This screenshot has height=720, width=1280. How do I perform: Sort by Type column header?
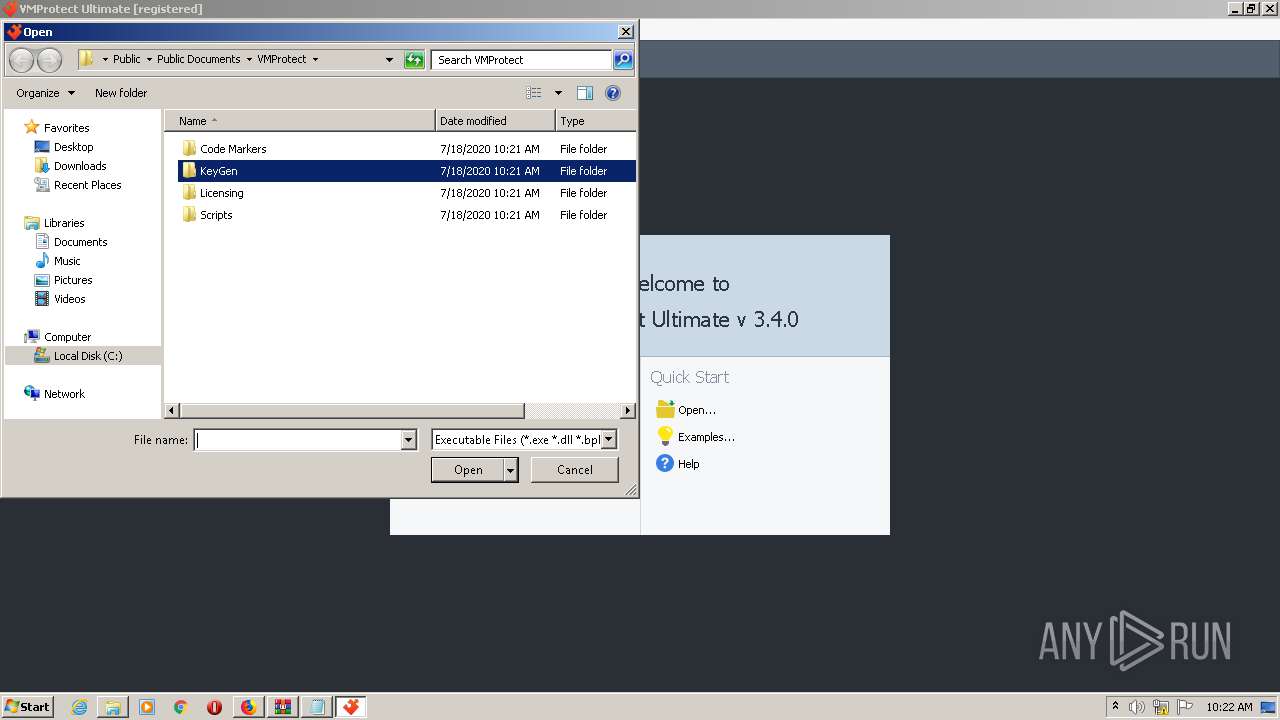595,121
